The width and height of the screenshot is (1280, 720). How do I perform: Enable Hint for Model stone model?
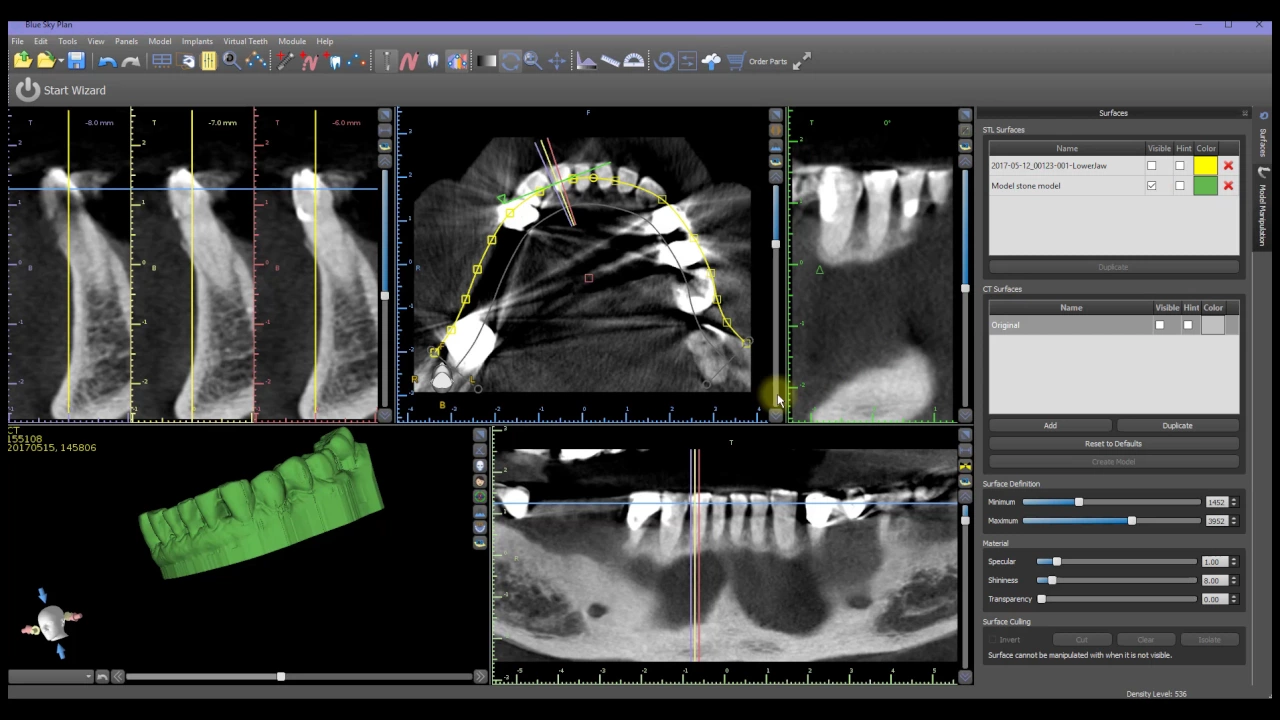(x=1180, y=186)
